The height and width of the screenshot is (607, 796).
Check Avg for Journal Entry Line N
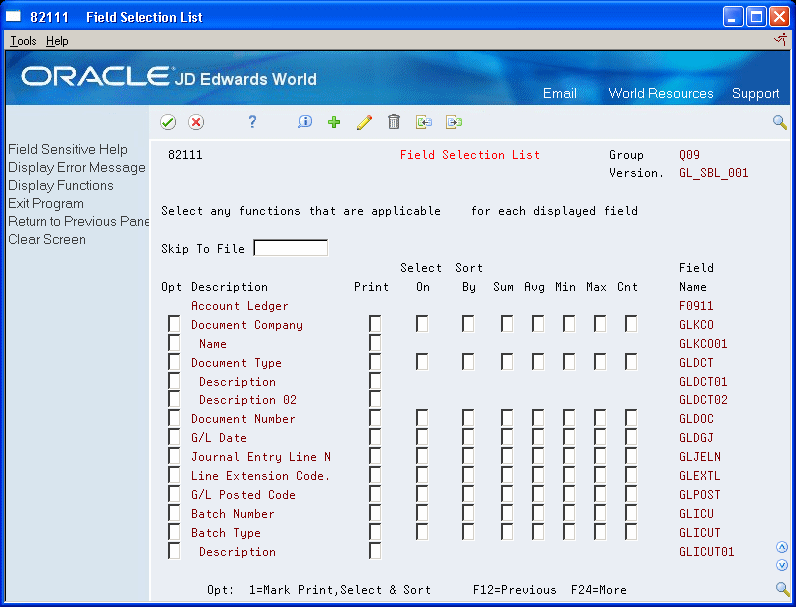point(538,456)
